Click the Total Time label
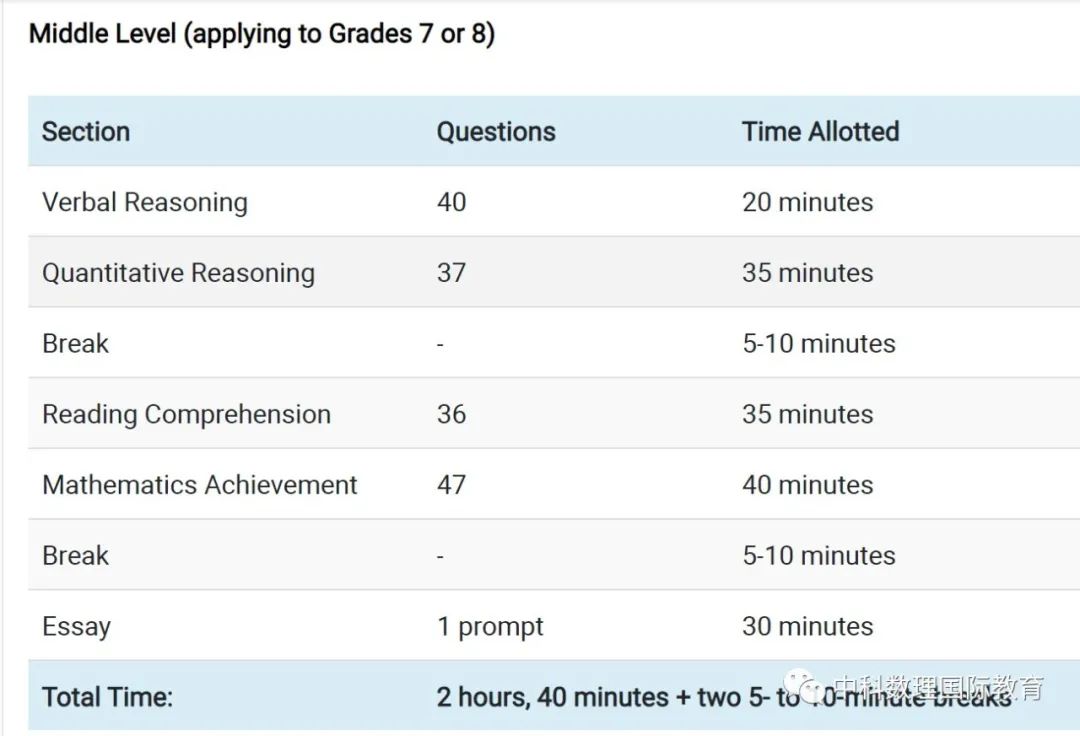Viewport: 1080px width, 736px height. (107, 697)
